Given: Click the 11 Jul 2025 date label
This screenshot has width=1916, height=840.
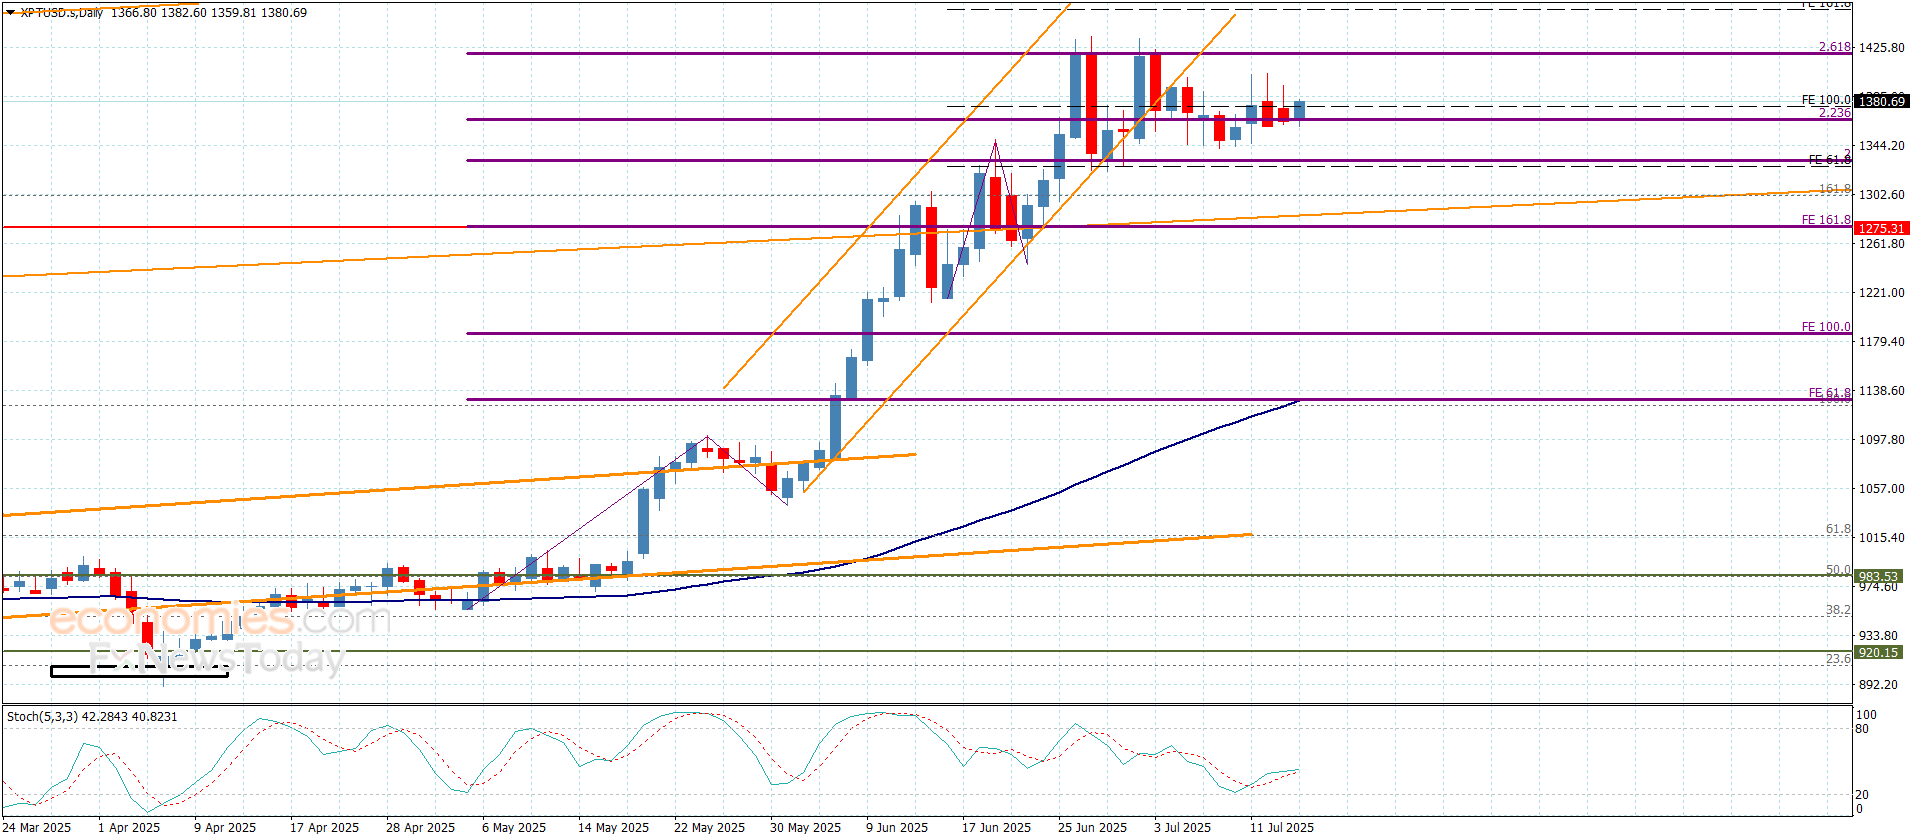Looking at the screenshot, I should [x=1282, y=828].
